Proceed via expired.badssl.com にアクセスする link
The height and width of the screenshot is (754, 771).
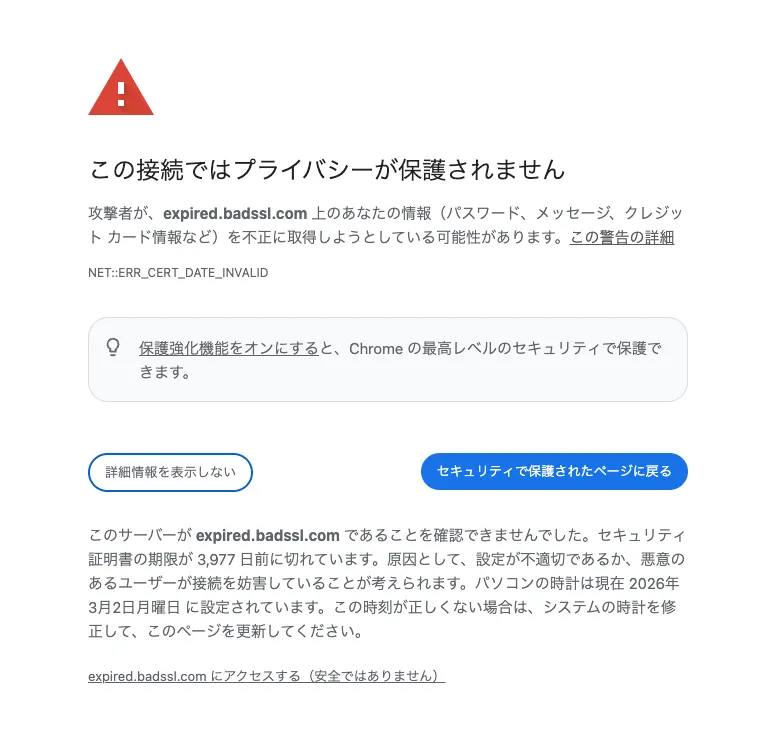click(x=267, y=676)
